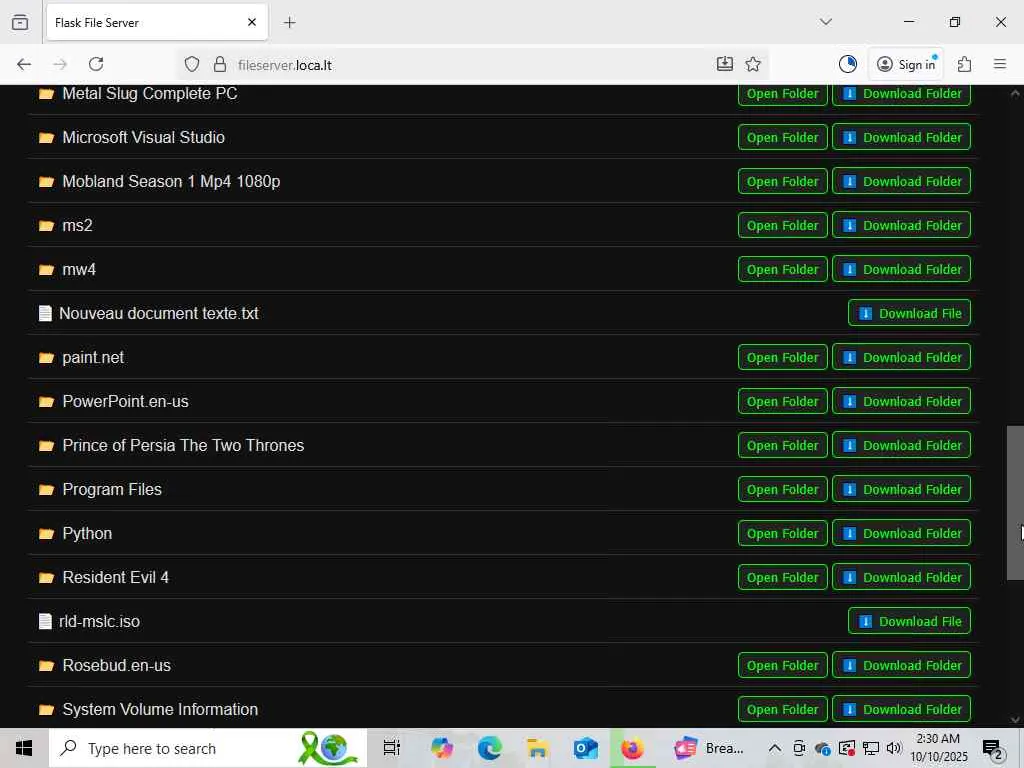The image size is (1024, 768).
Task: Open Folder for ms2
Action: point(782,225)
